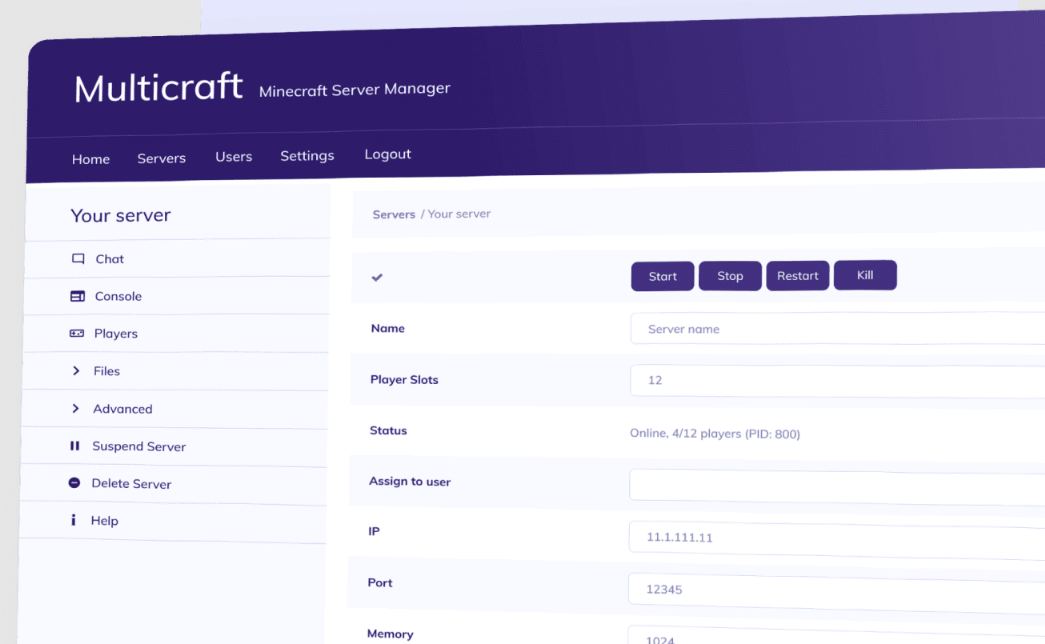
Task: Click the Multicraft logo title
Action: click(159, 88)
